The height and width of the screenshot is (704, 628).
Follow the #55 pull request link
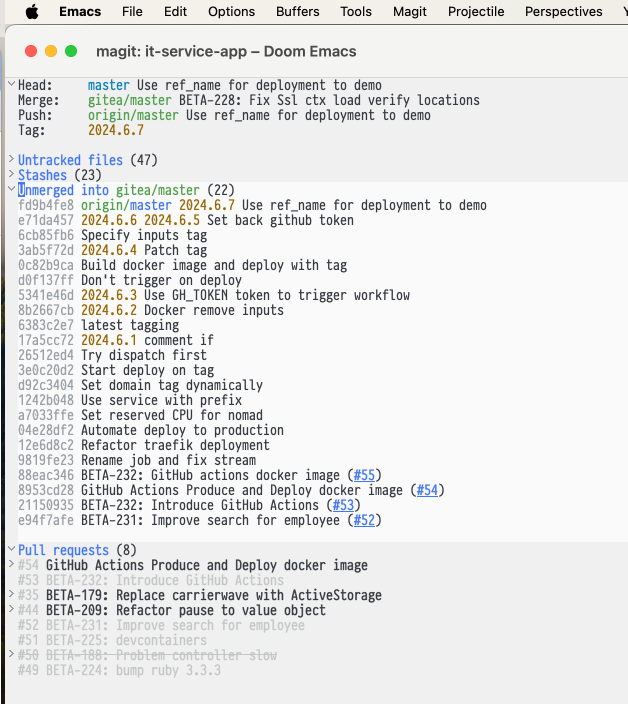click(x=364, y=475)
